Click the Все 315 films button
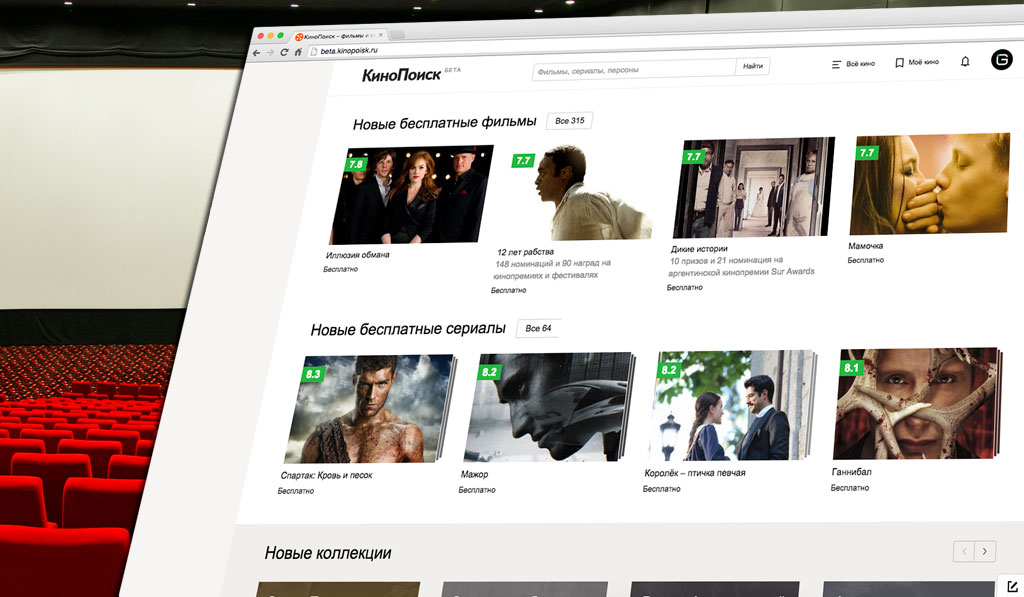The width and height of the screenshot is (1024, 597). pos(569,121)
